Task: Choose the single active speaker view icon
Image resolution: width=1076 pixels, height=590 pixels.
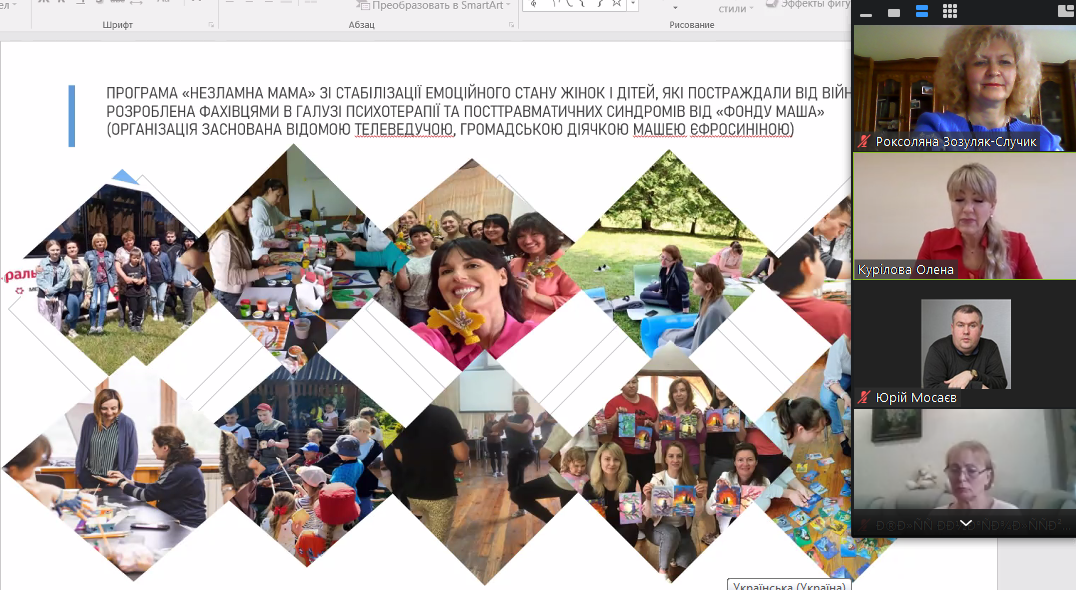Action: [x=894, y=12]
